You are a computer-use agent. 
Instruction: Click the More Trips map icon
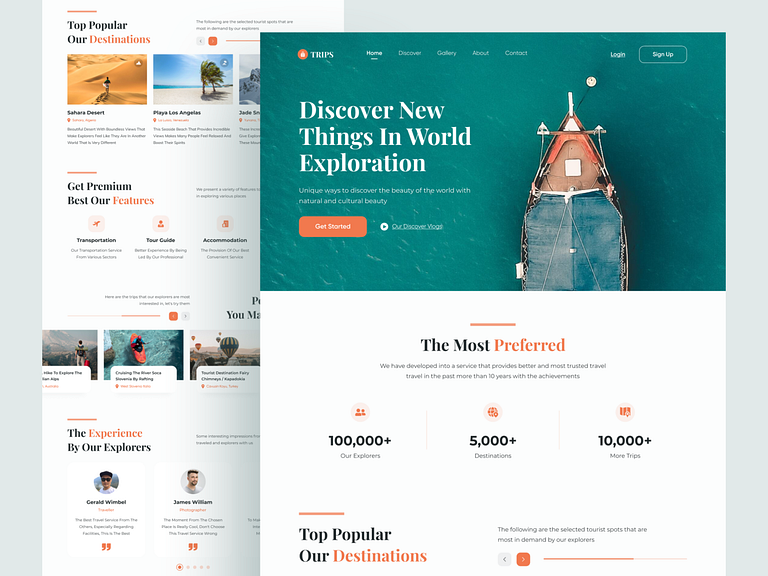(625, 412)
